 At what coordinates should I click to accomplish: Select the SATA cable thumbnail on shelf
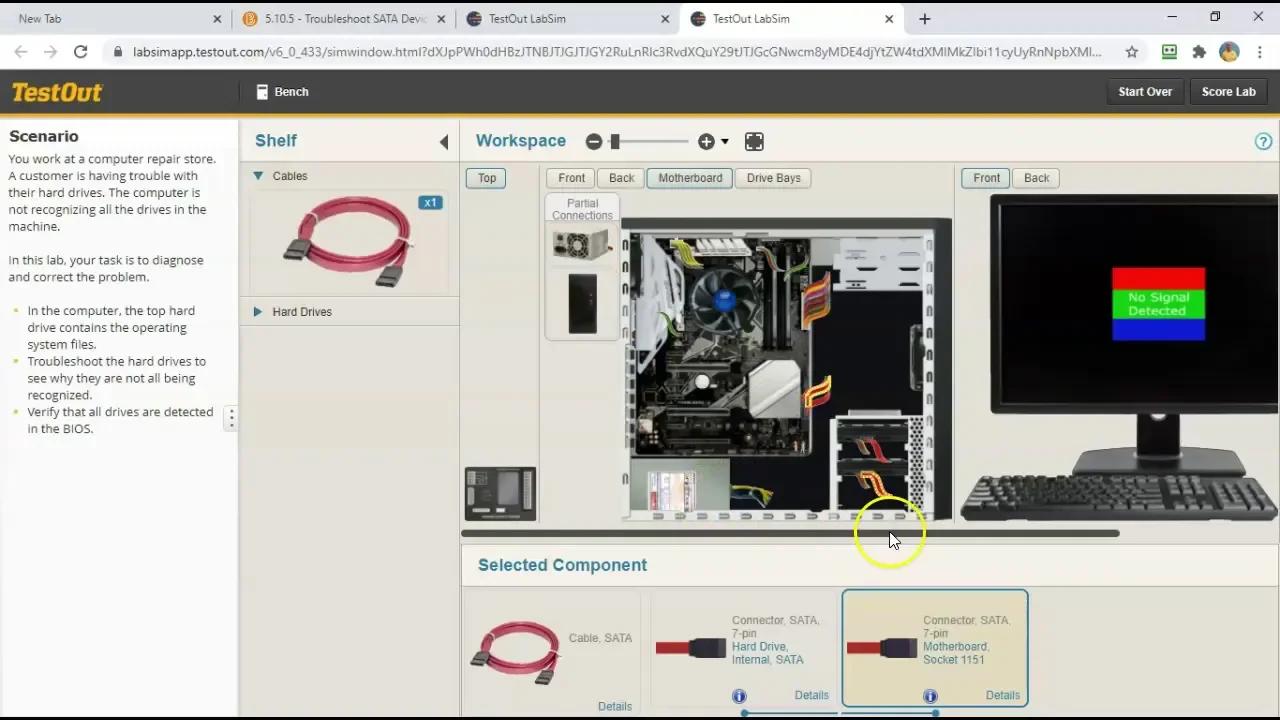click(x=348, y=242)
